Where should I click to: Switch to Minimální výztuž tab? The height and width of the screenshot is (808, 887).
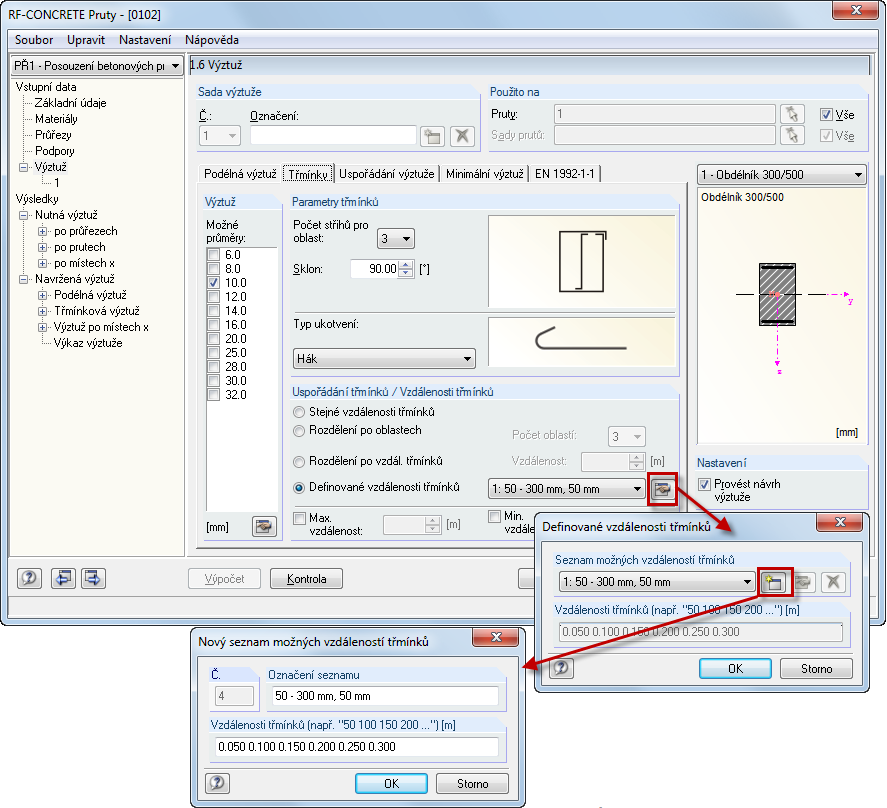(x=485, y=174)
